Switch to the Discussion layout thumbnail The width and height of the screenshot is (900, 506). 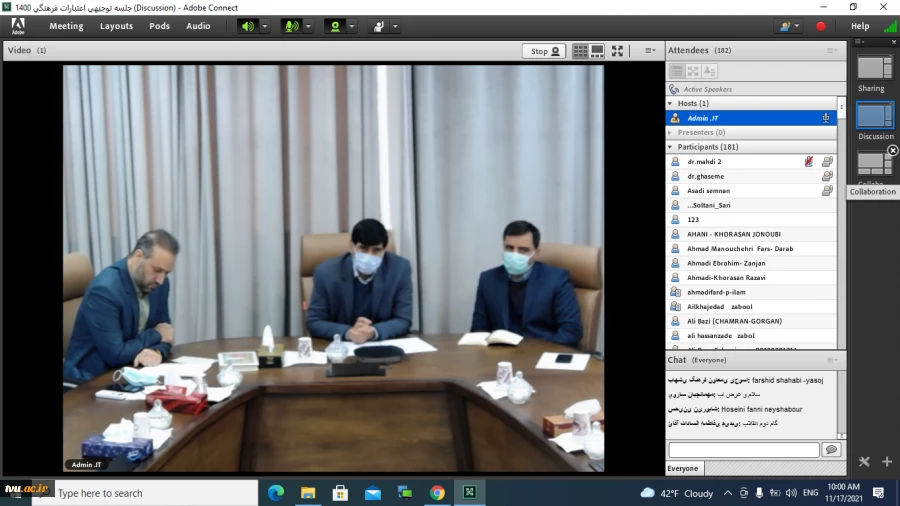(x=875, y=116)
